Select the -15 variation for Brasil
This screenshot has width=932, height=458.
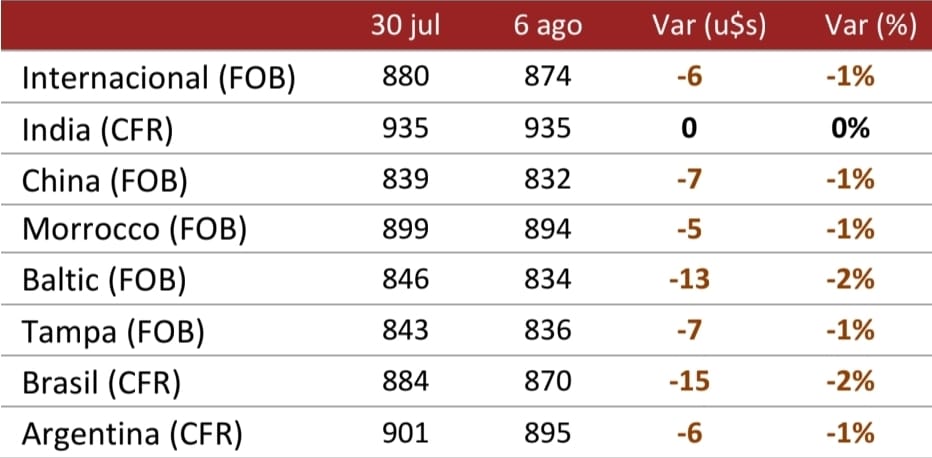(x=689, y=381)
